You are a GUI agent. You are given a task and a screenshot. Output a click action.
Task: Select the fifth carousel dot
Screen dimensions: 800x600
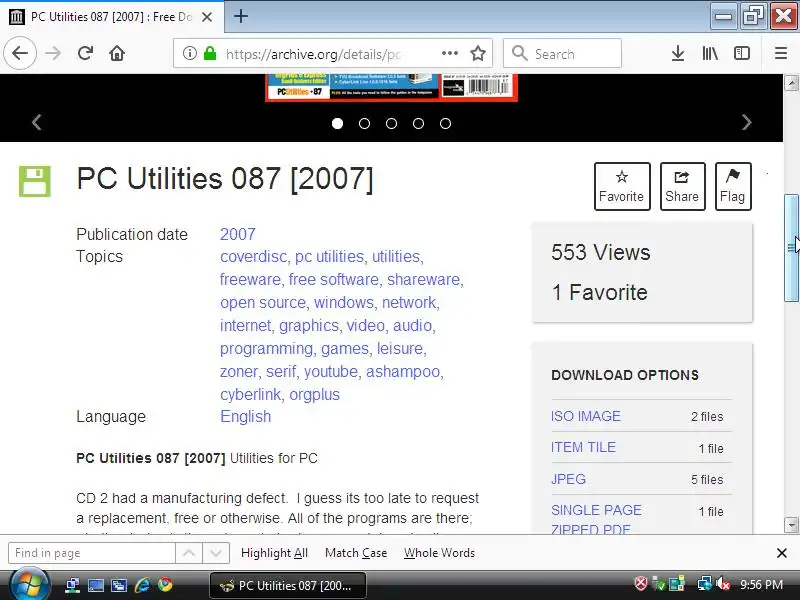click(x=445, y=123)
